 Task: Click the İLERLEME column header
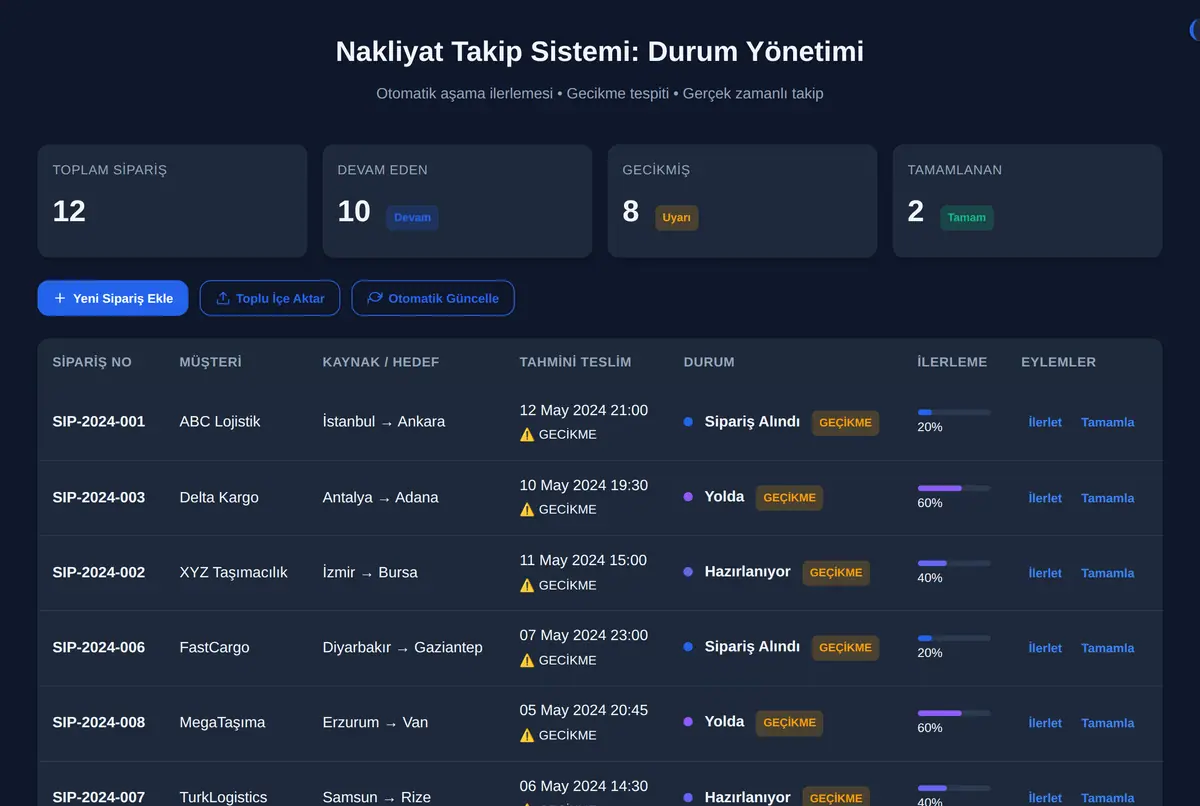(952, 362)
